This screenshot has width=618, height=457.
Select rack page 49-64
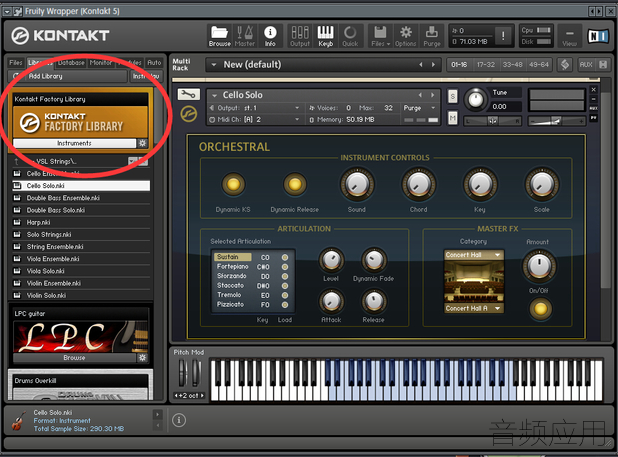coord(538,64)
